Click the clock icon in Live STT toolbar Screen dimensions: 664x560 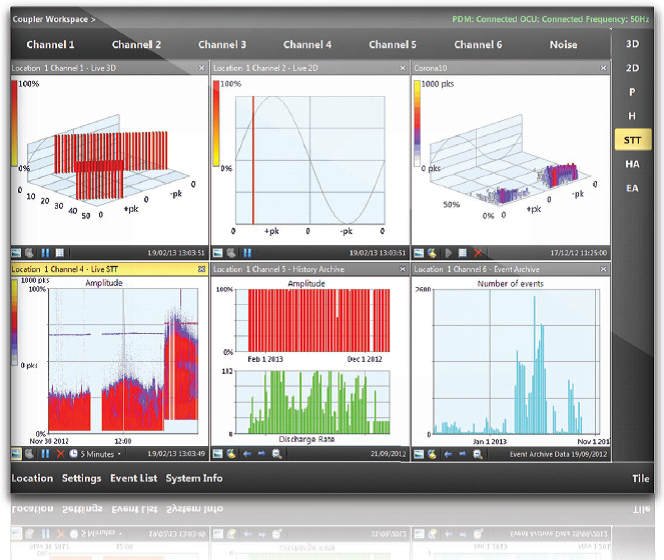tap(73, 454)
